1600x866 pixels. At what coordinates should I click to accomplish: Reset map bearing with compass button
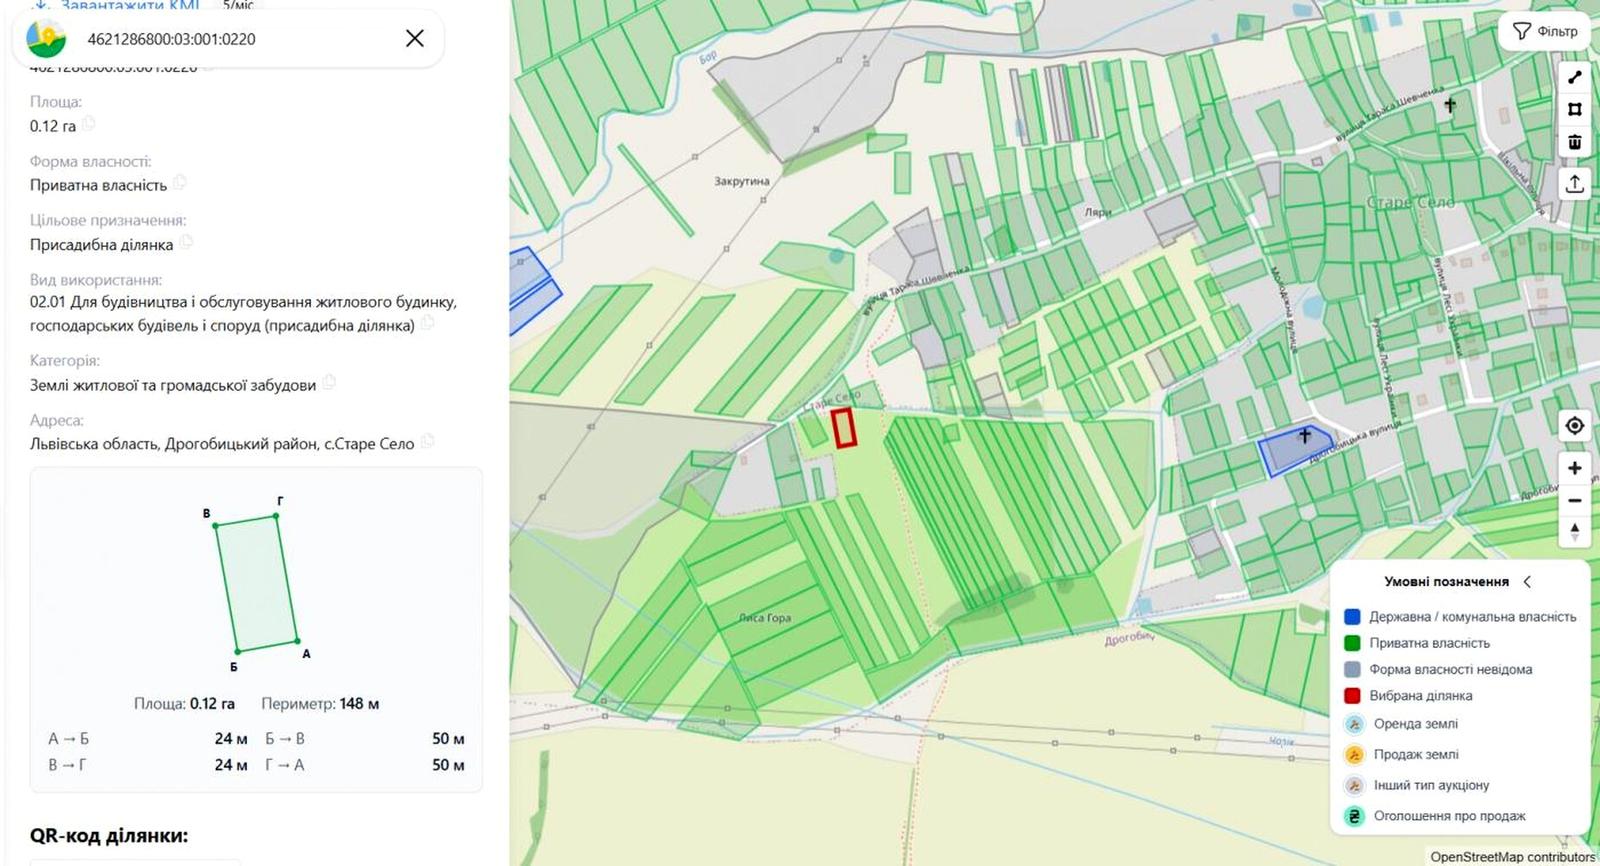(x=1574, y=532)
